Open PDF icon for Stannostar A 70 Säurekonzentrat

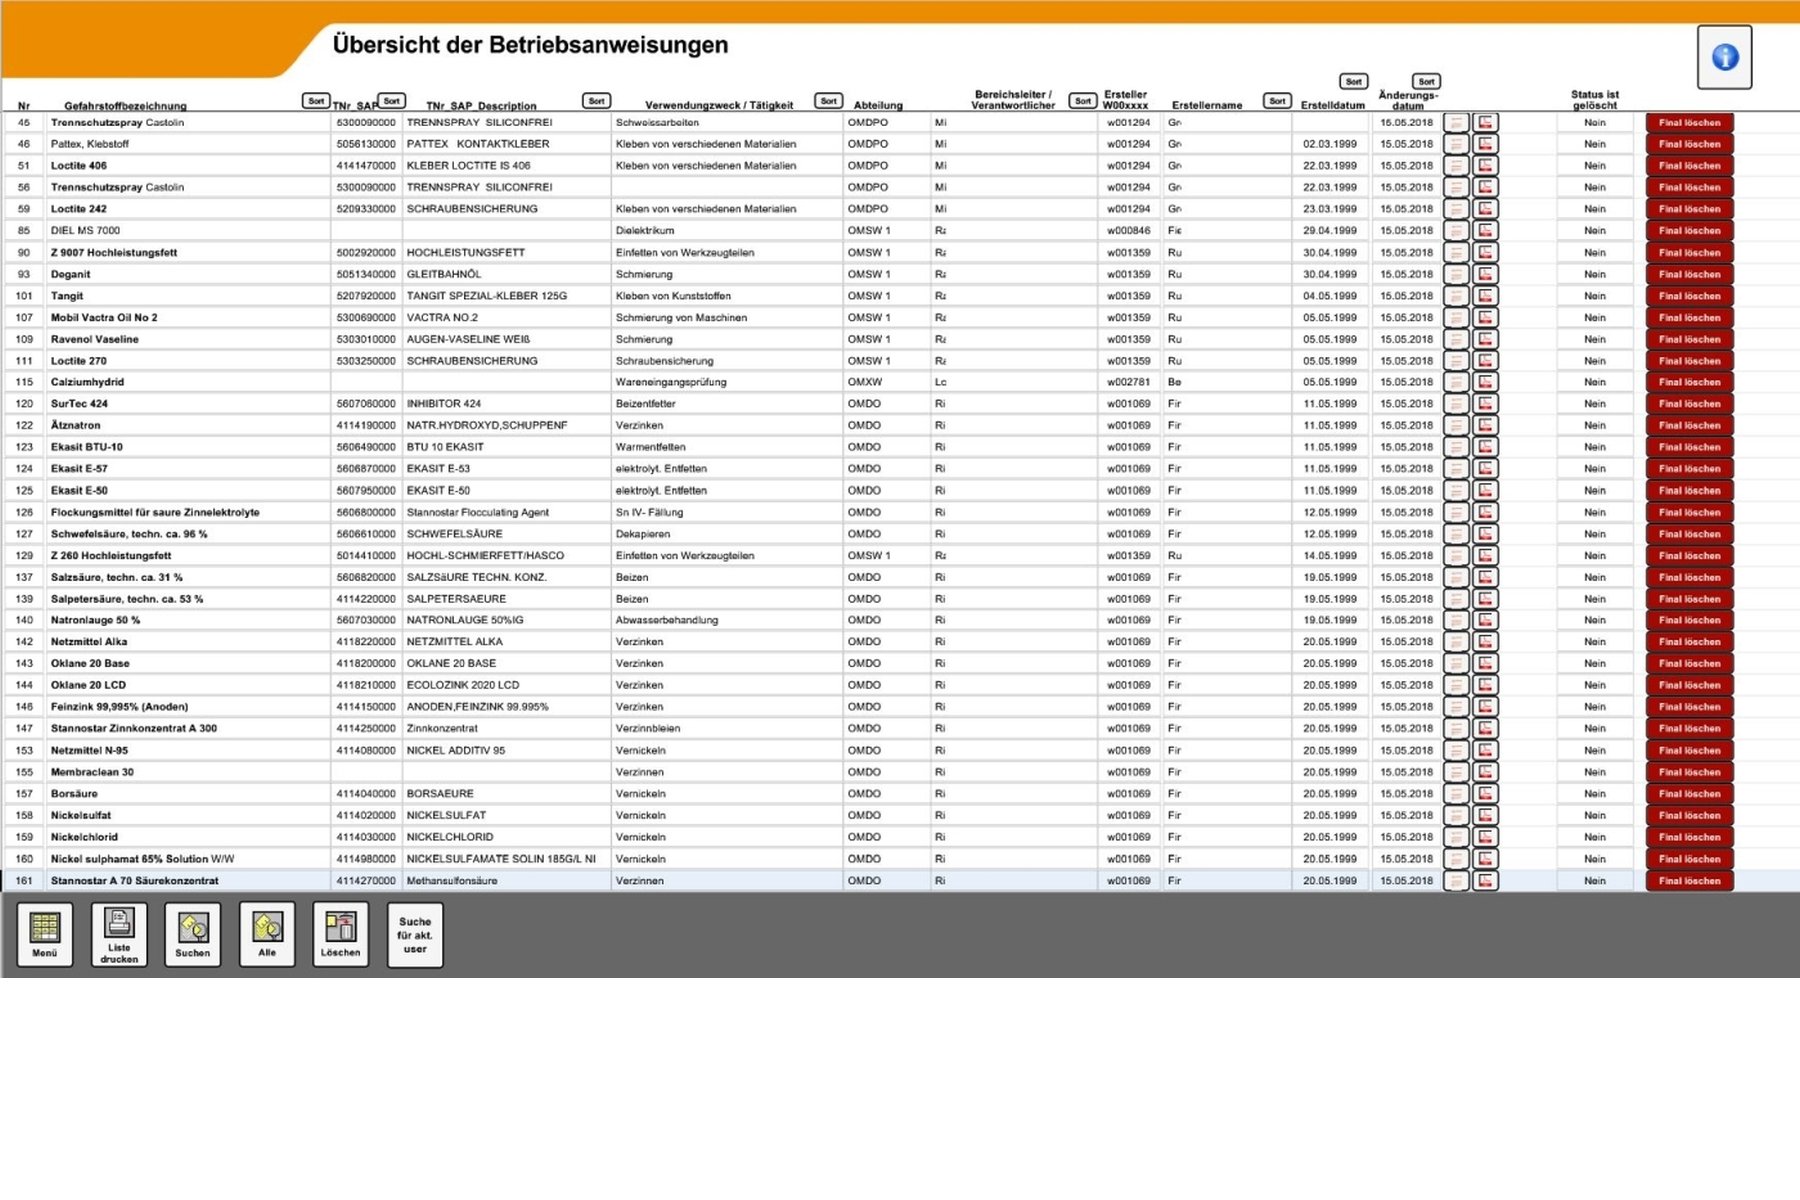1486,881
